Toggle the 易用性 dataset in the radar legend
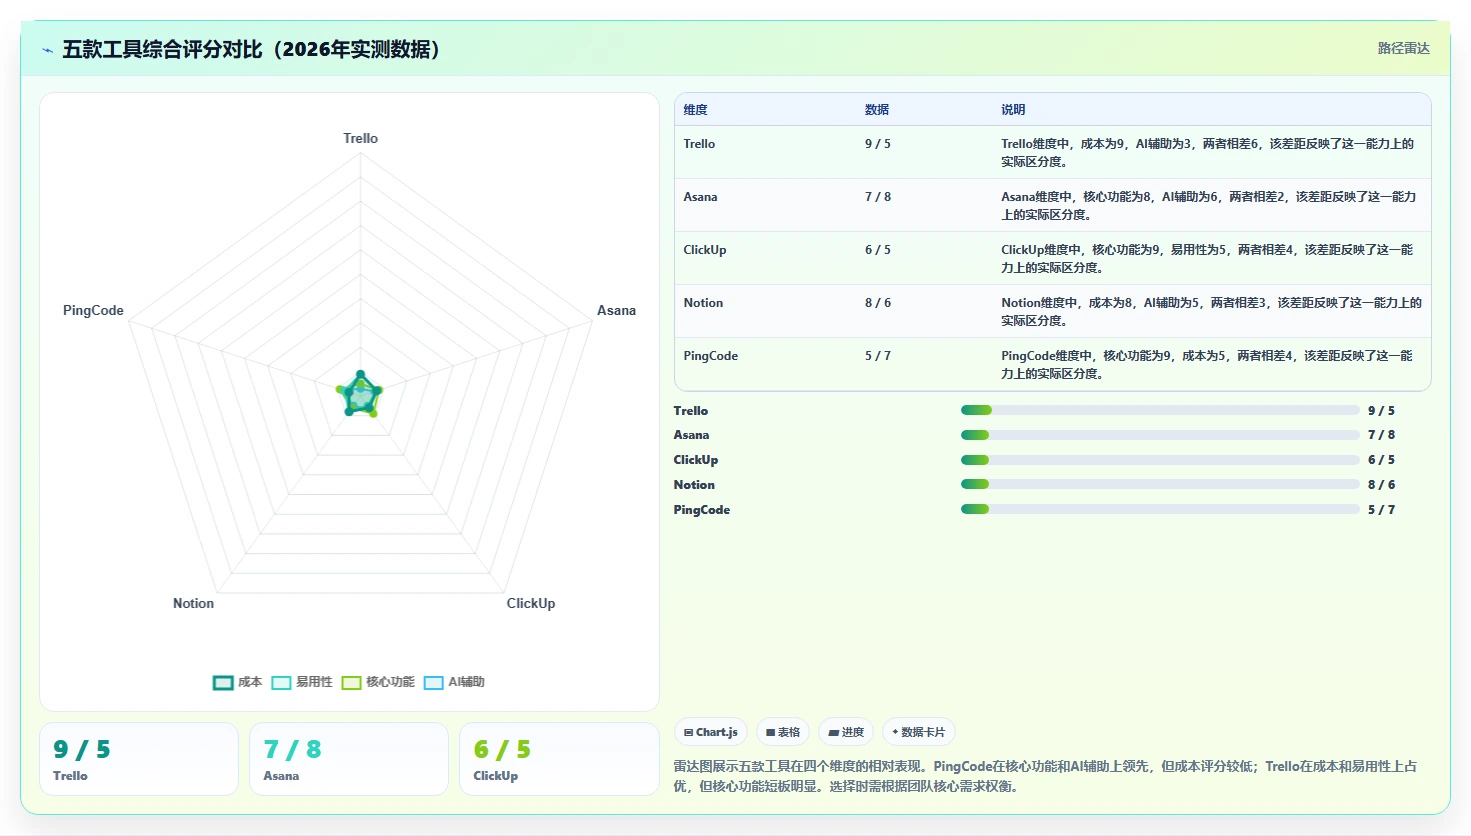 coord(302,682)
